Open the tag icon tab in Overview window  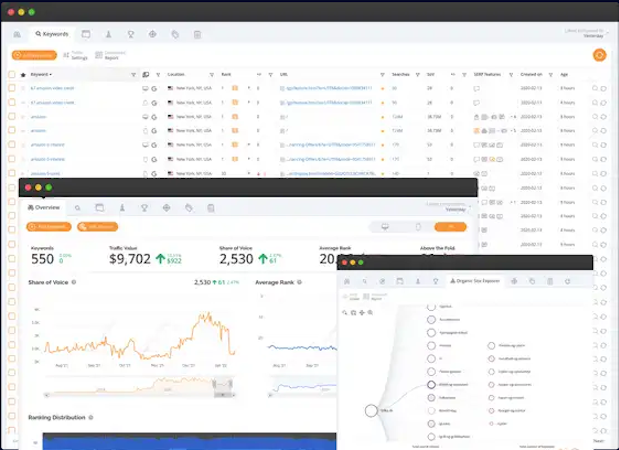[x=189, y=208]
